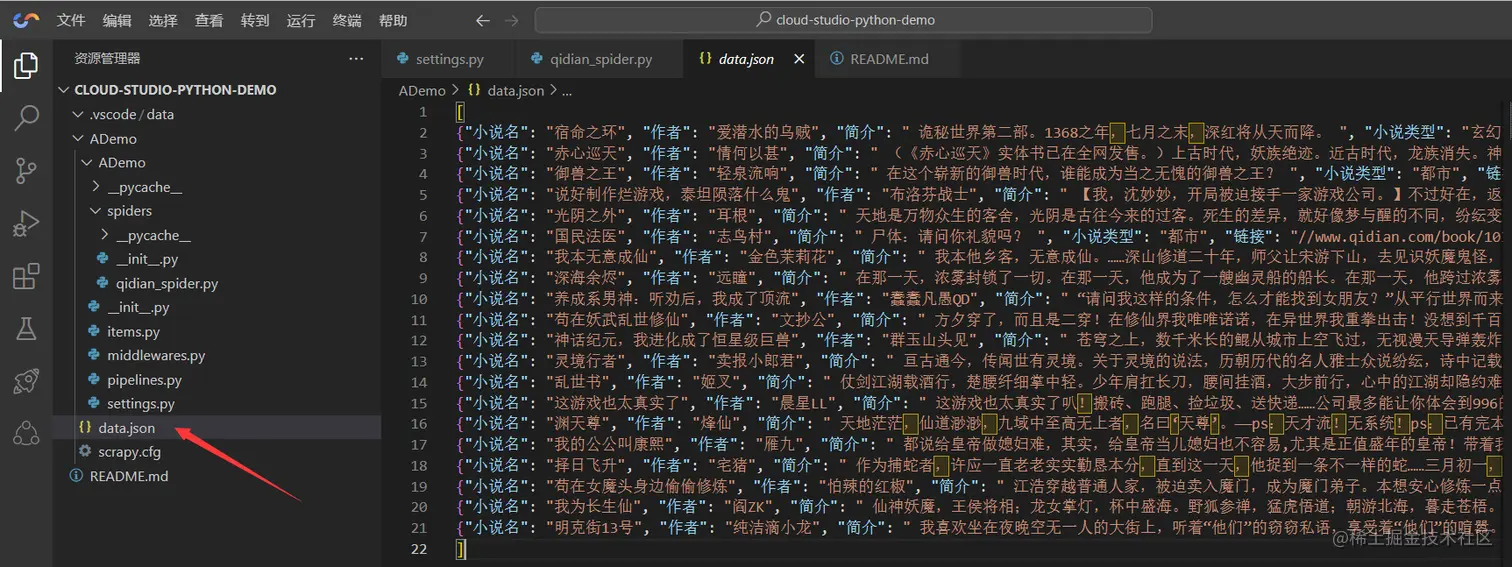Switch to the data.json tab
The height and width of the screenshot is (567, 1512).
746,59
